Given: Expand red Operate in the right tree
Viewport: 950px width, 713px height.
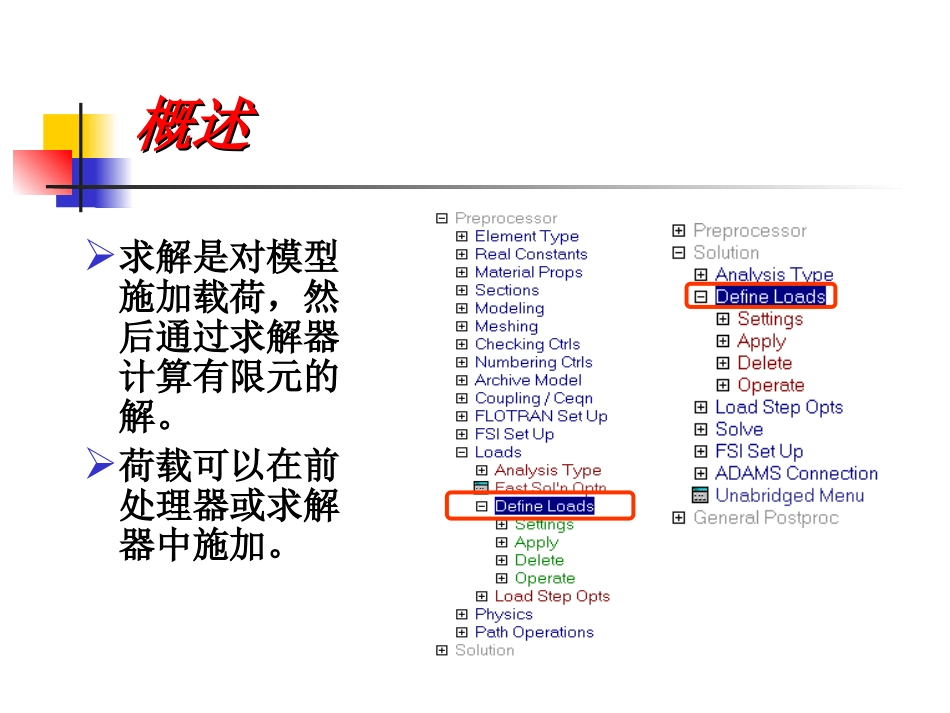Looking at the screenshot, I should (x=723, y=385).
